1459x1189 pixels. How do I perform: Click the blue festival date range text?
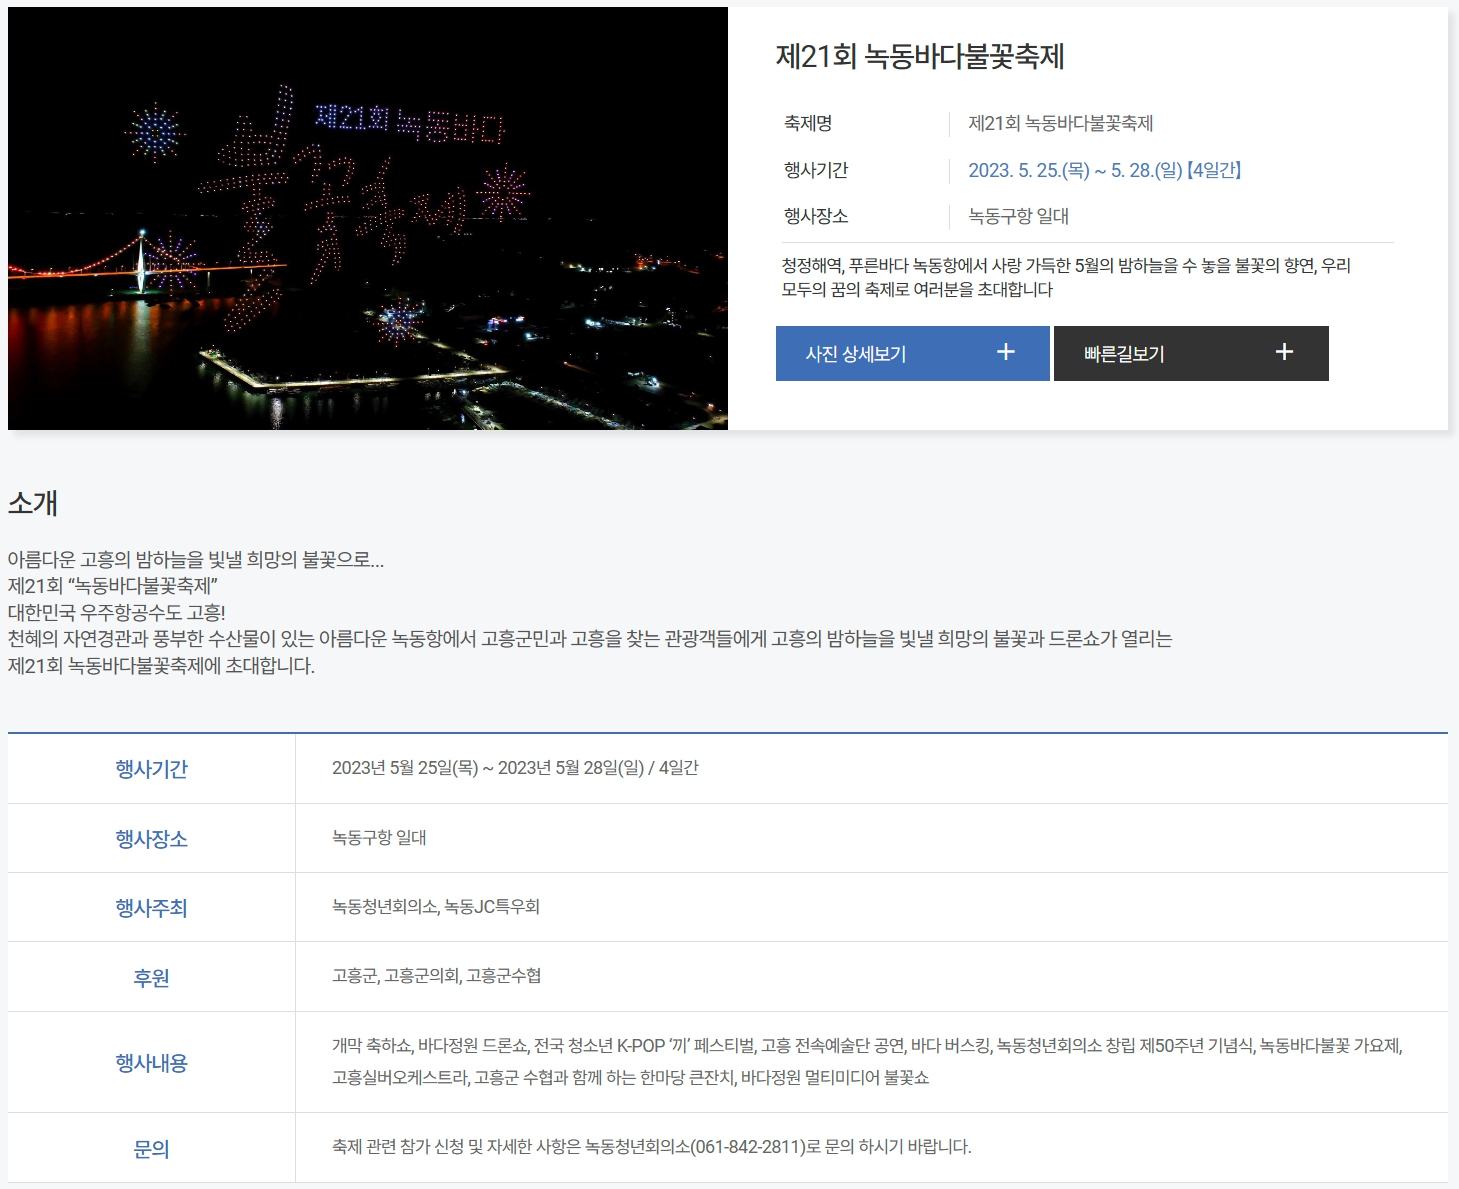point(1104,170)
